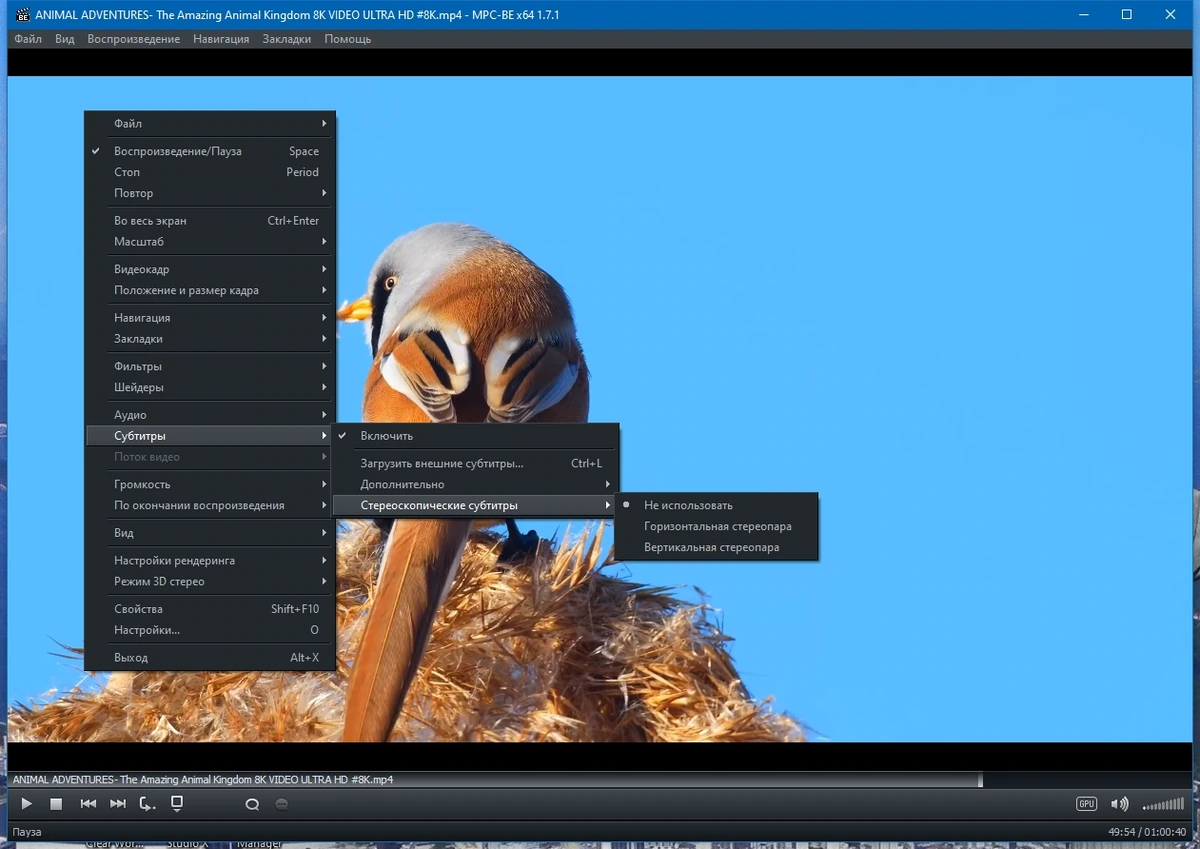Uncheck Включить in the subtitles submenu
The image size is (1200, 849).
475,436
